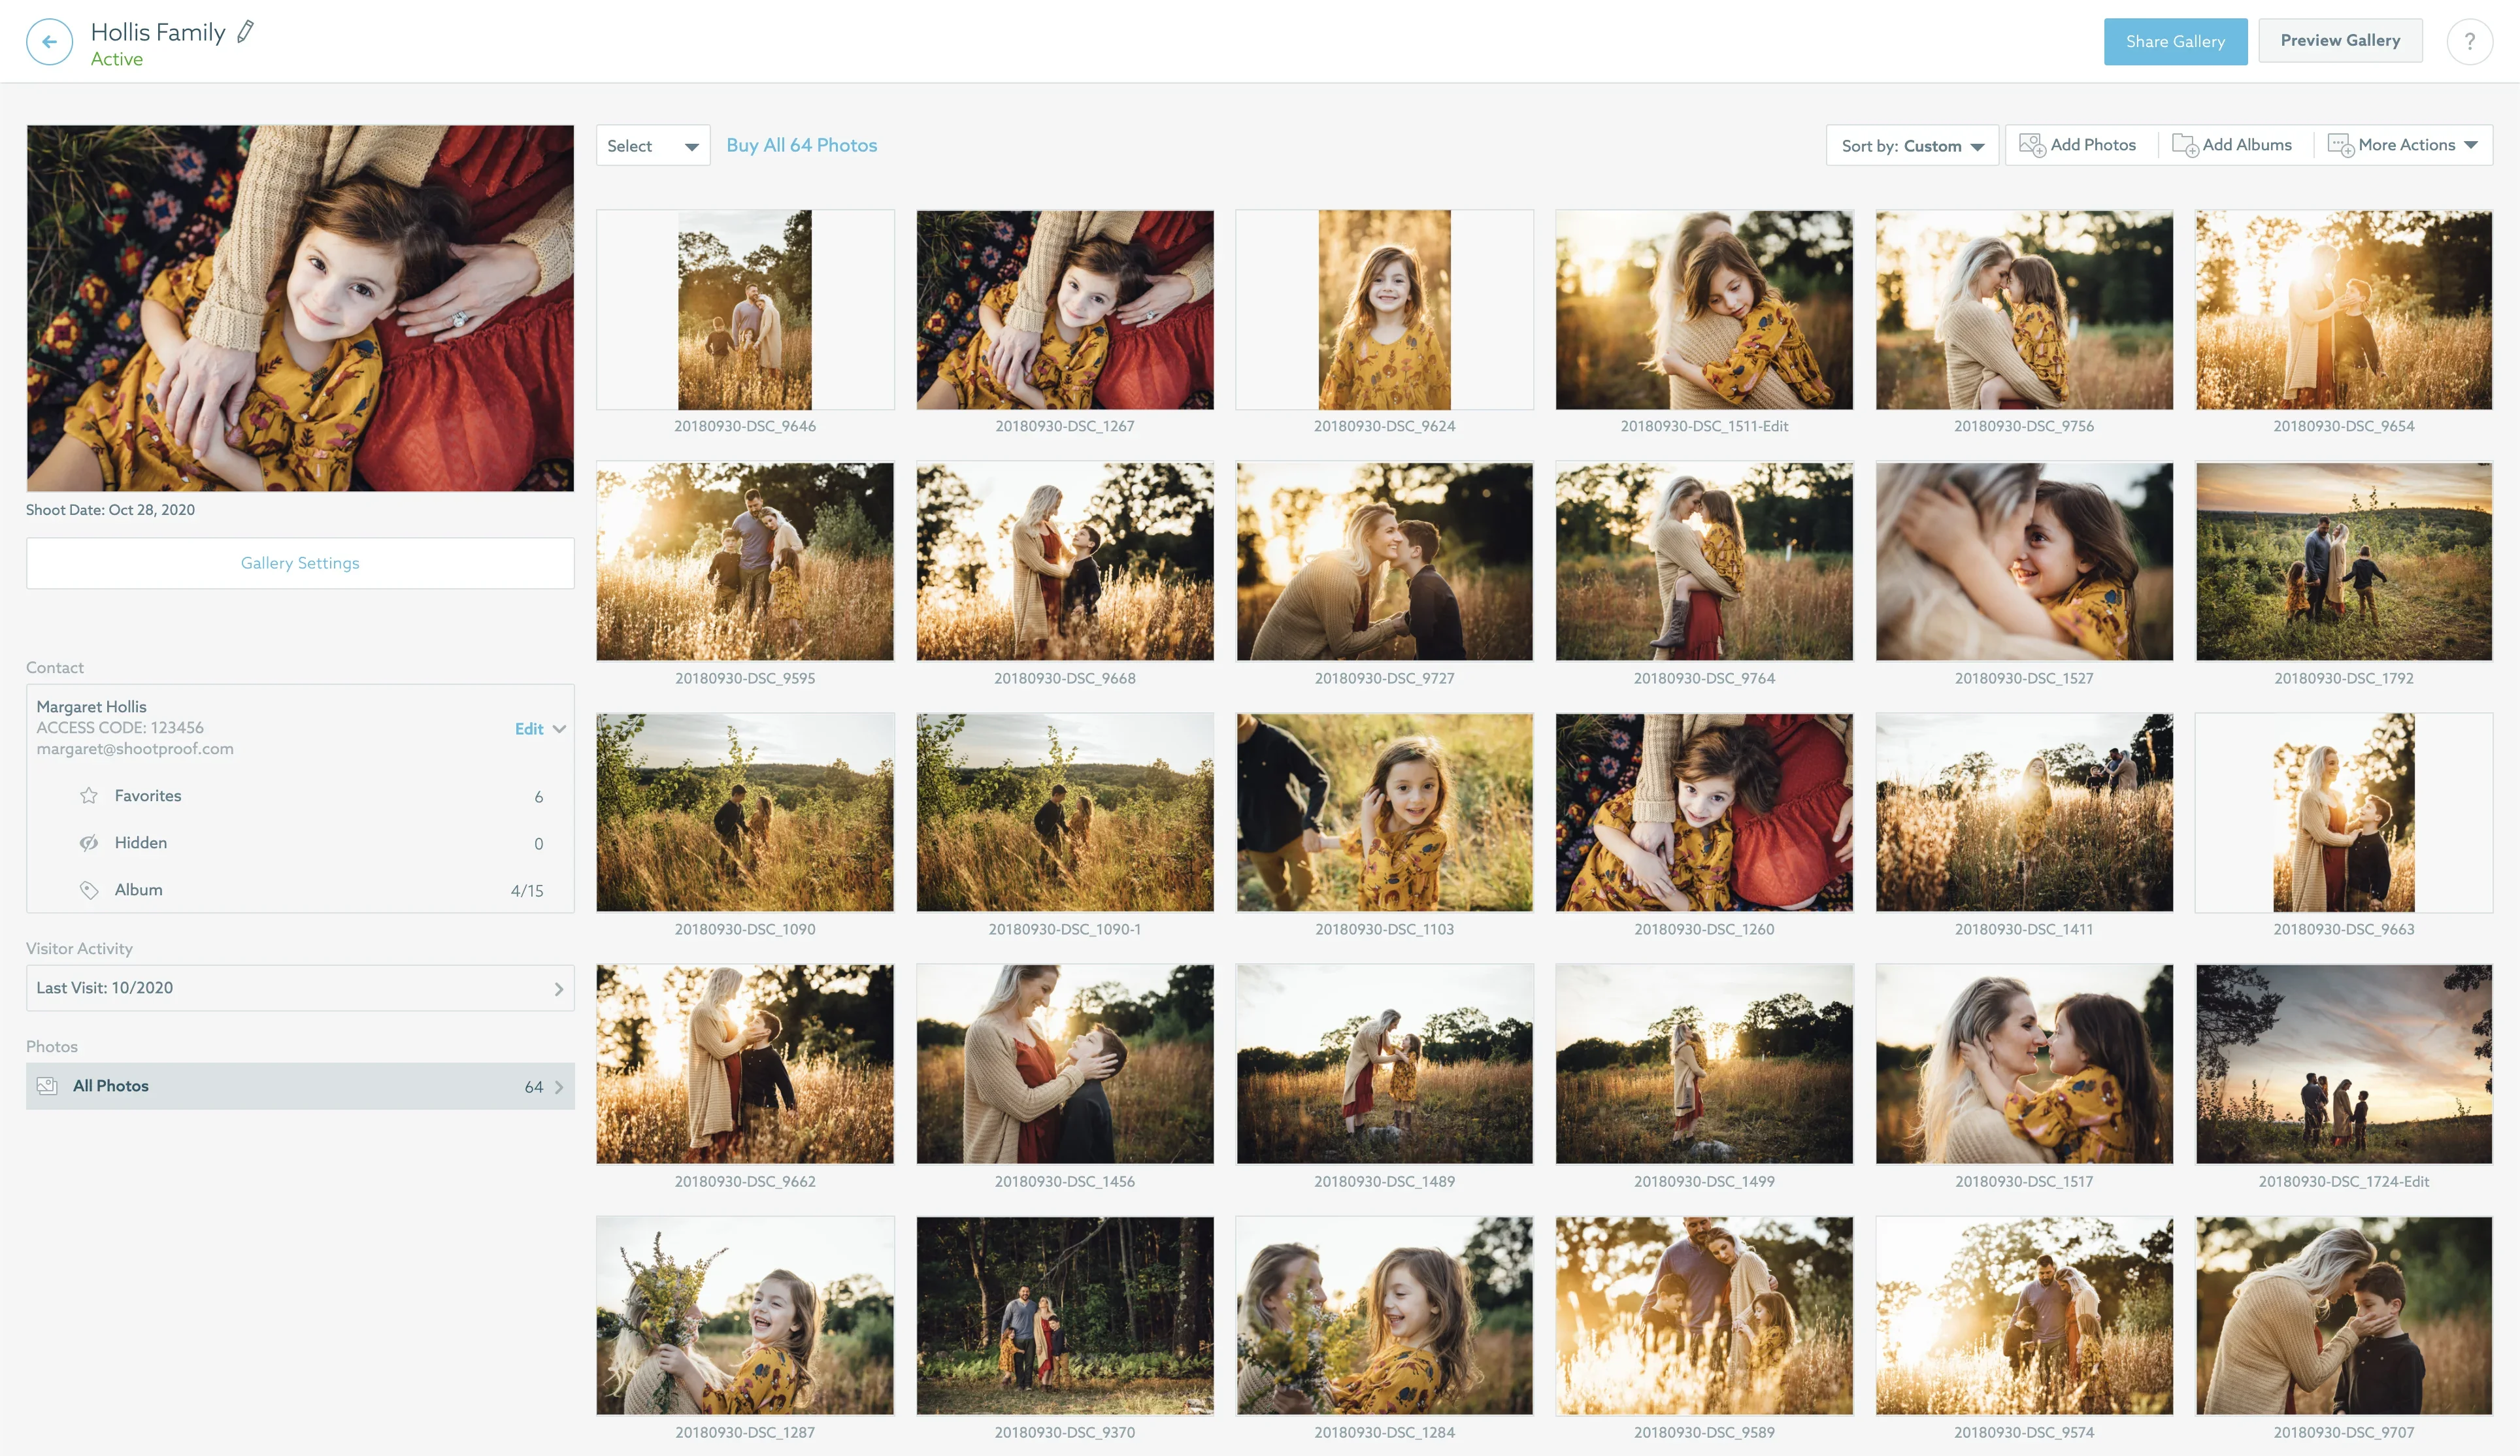Click the Favorites star icon in the sidebar
The image size is (2520, 1456).
click(90, 795)
